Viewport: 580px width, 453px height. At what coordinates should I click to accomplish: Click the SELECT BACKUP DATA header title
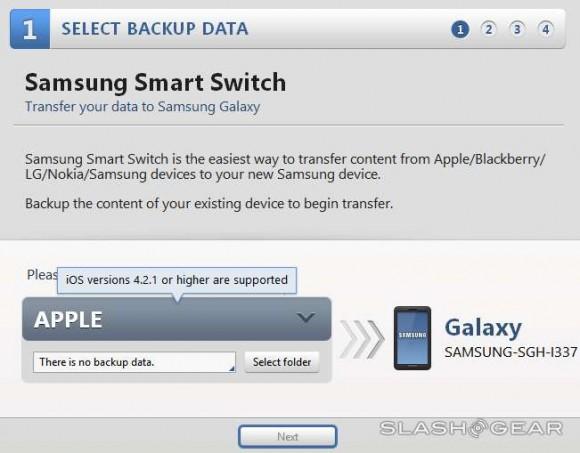(155, 29)
